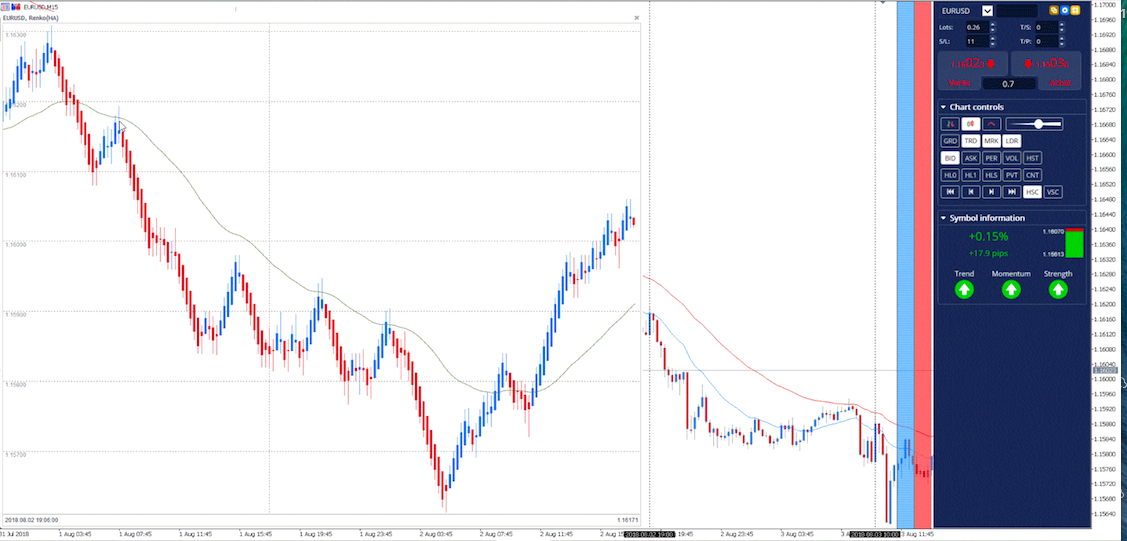Click the red down arrow on Achat
The image size is (1127, 541).
tap(1028, 63)
